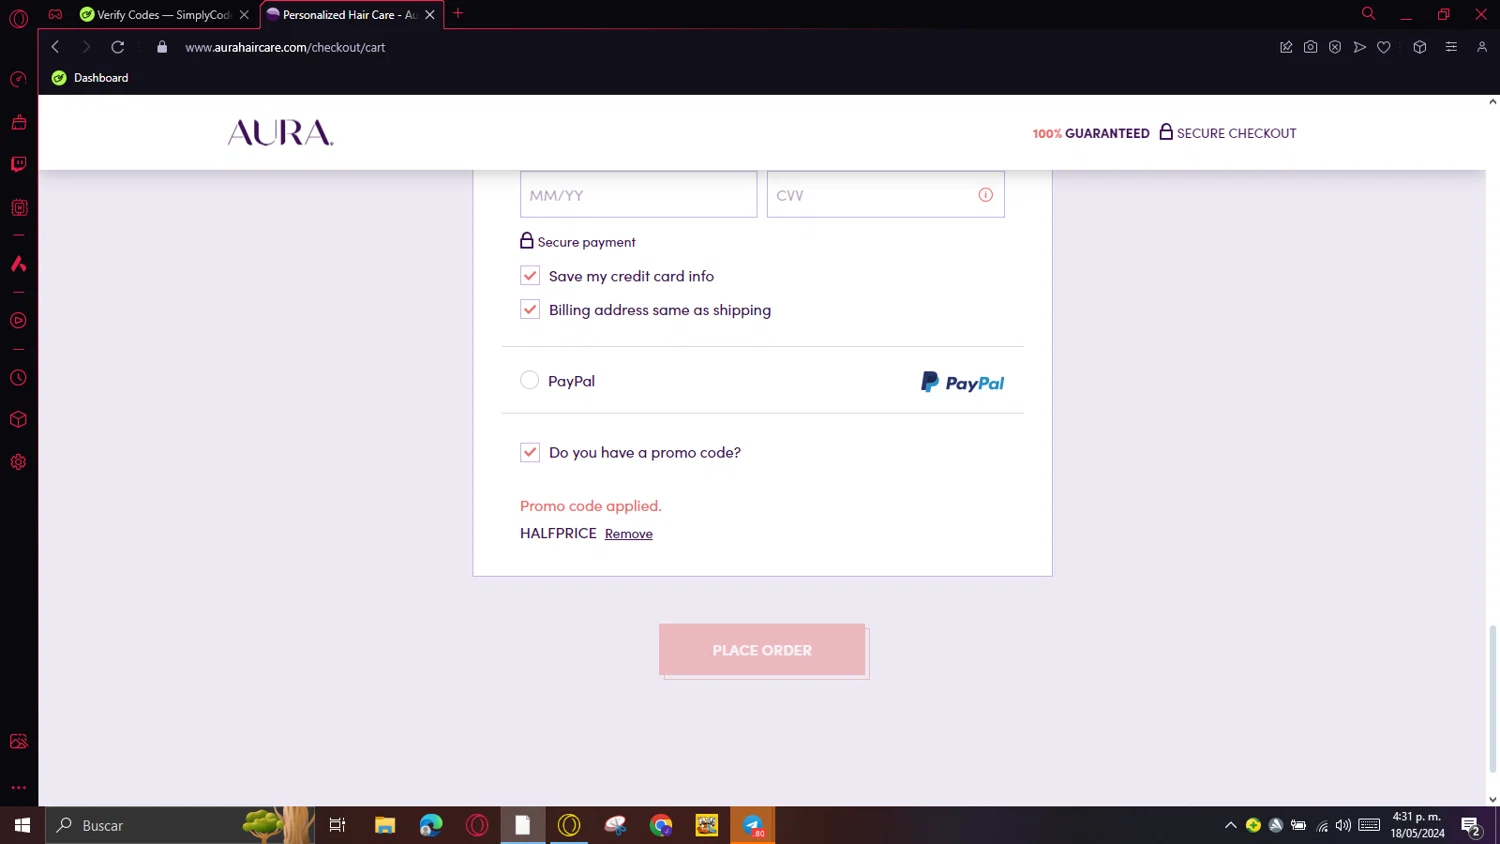Click the '100% GUARANTEED' header text
The height and width of the screenshot is (844, 1500).
[1091, 133]
